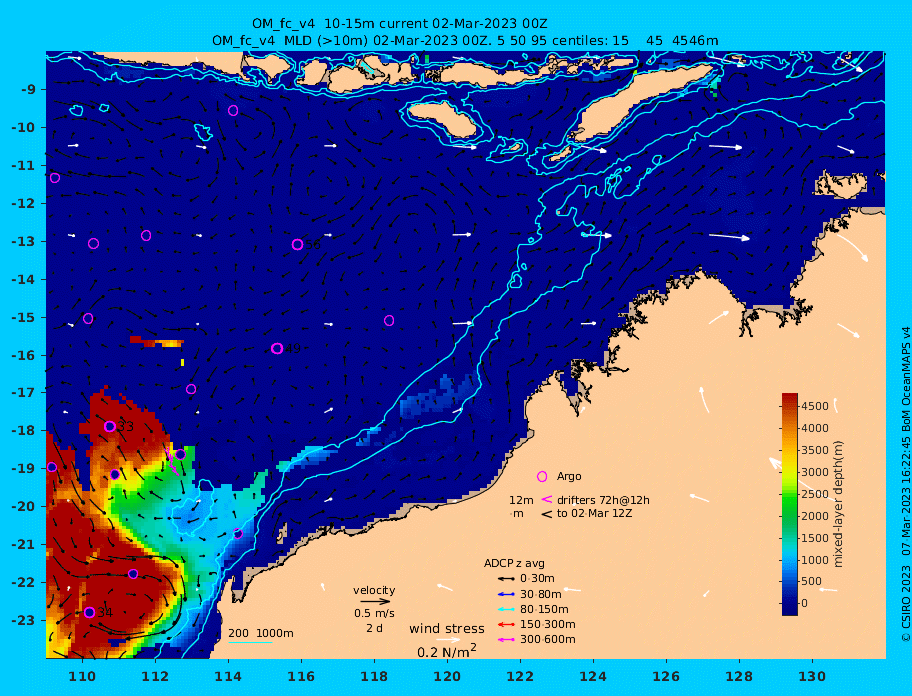The width and height of the screenshot is (912, 696).
Task: Click the '0.5 m/s' velocity value
Action: point(374,613)
